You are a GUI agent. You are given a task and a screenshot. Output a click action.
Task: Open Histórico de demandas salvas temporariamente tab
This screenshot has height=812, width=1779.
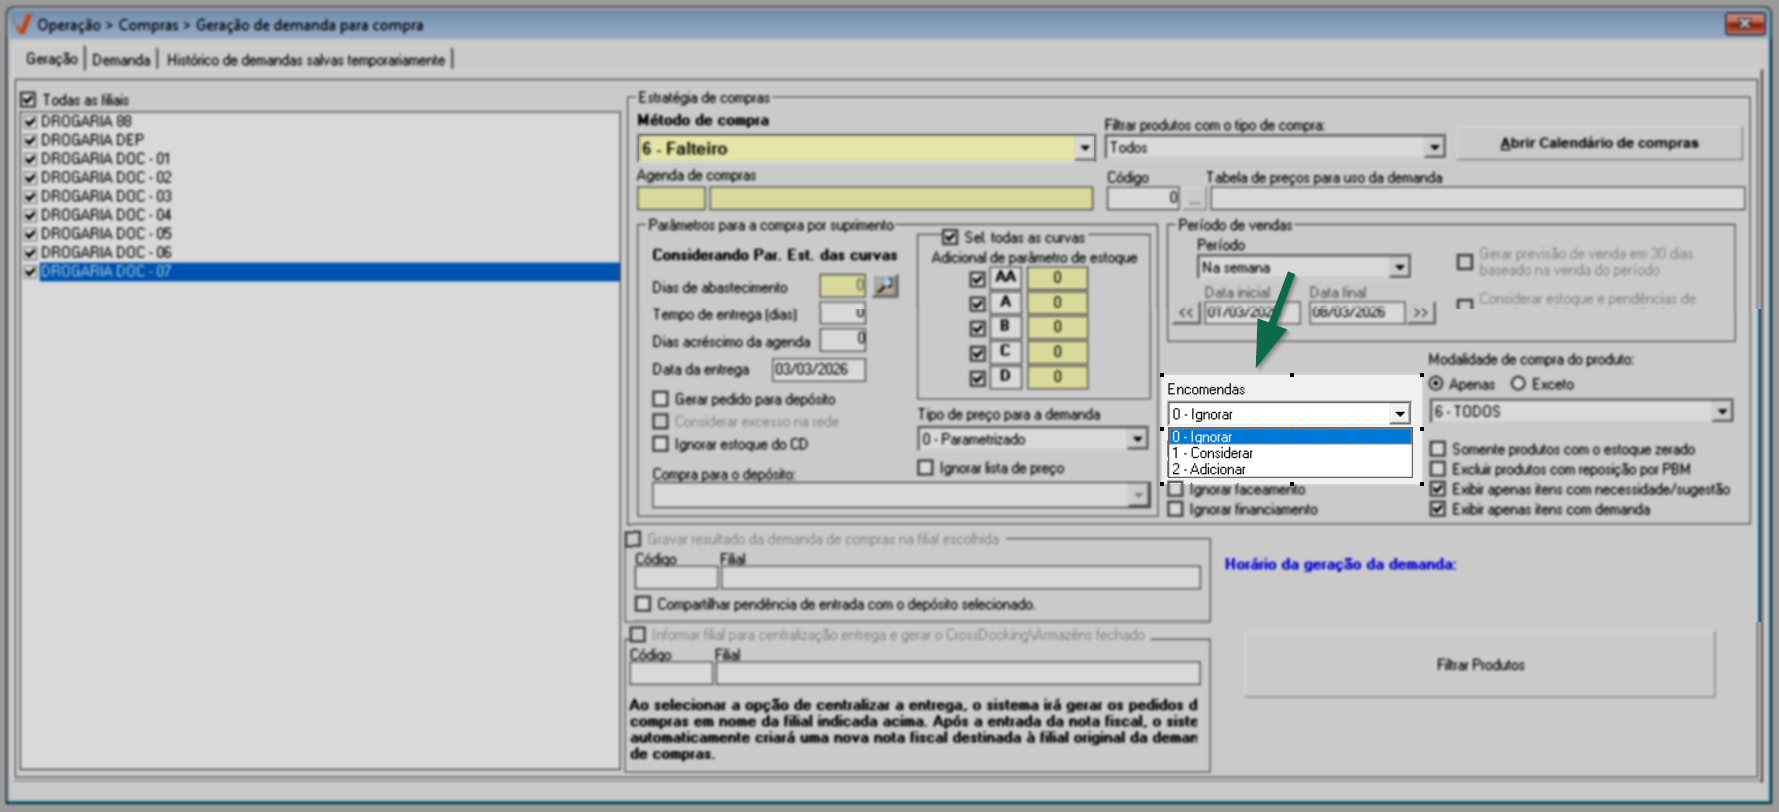[305, 60]
